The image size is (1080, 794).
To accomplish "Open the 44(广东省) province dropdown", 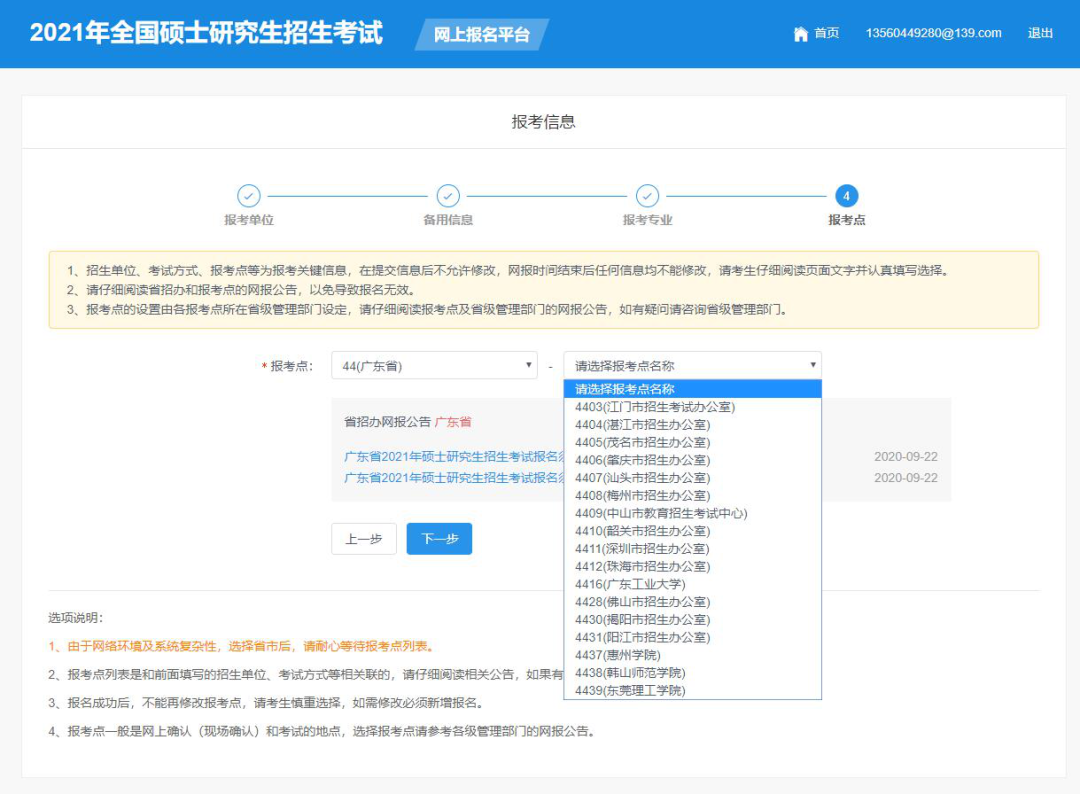I will [434, 366].
